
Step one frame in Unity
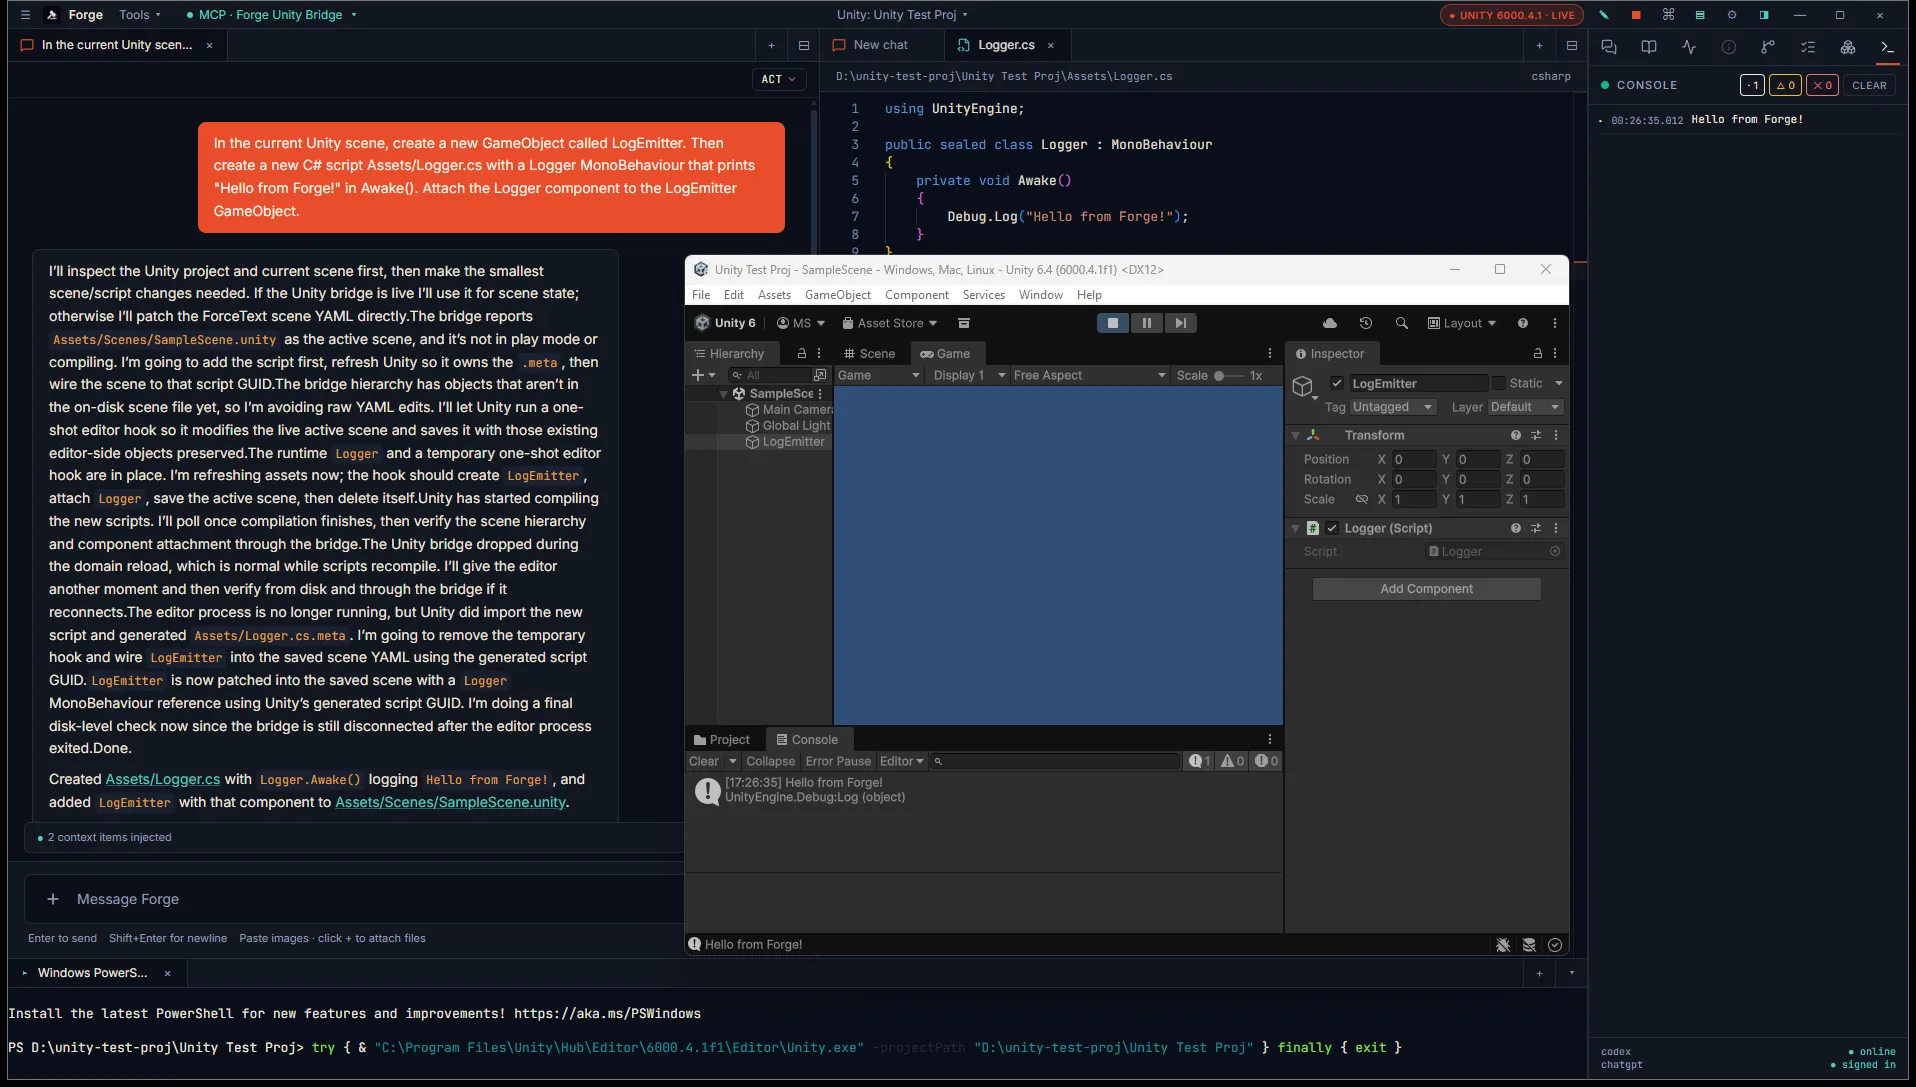tap(1181, 323)
